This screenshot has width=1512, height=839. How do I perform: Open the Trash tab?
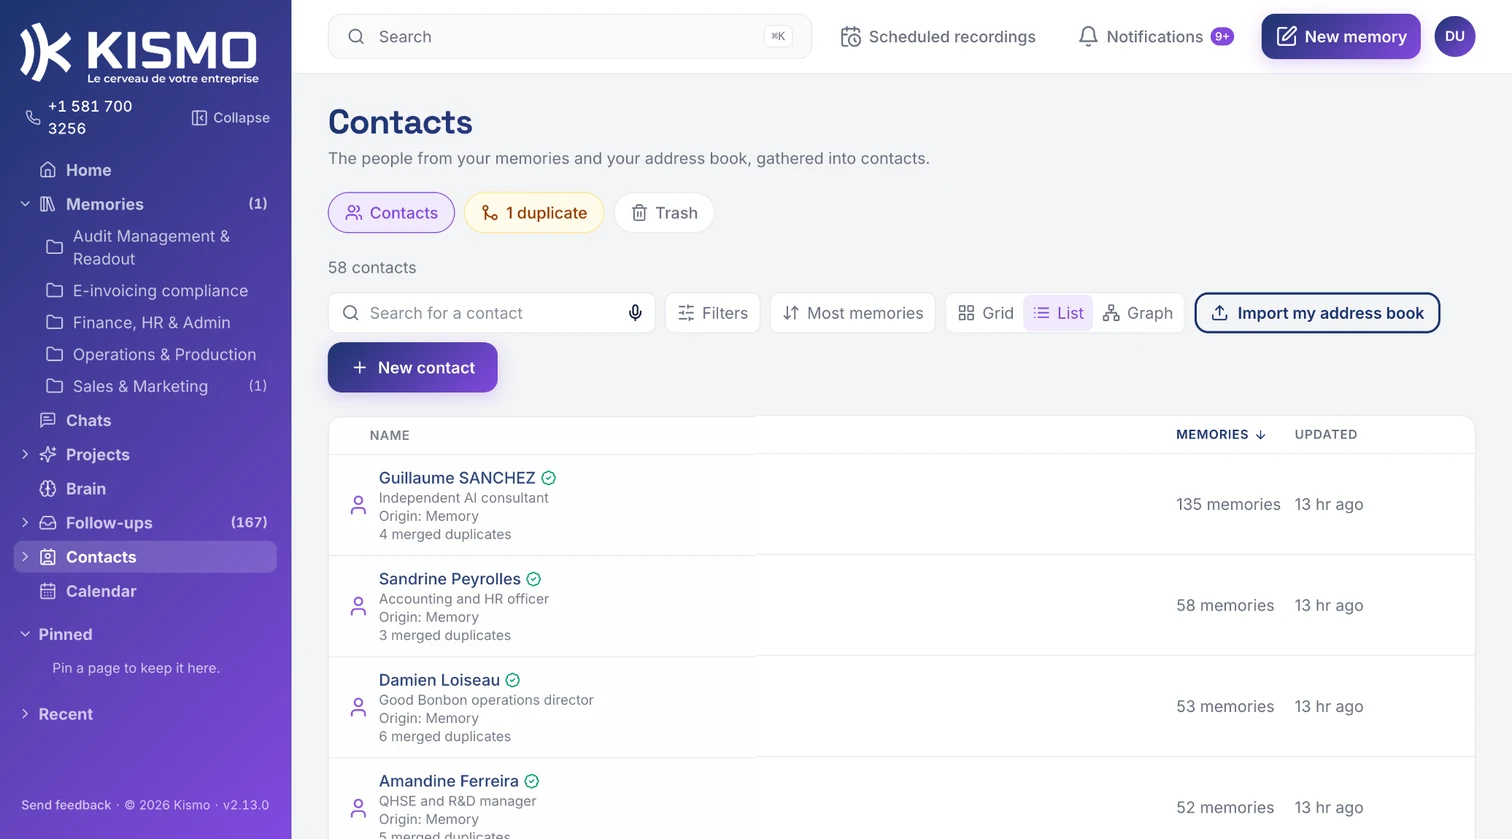(664, 213)
